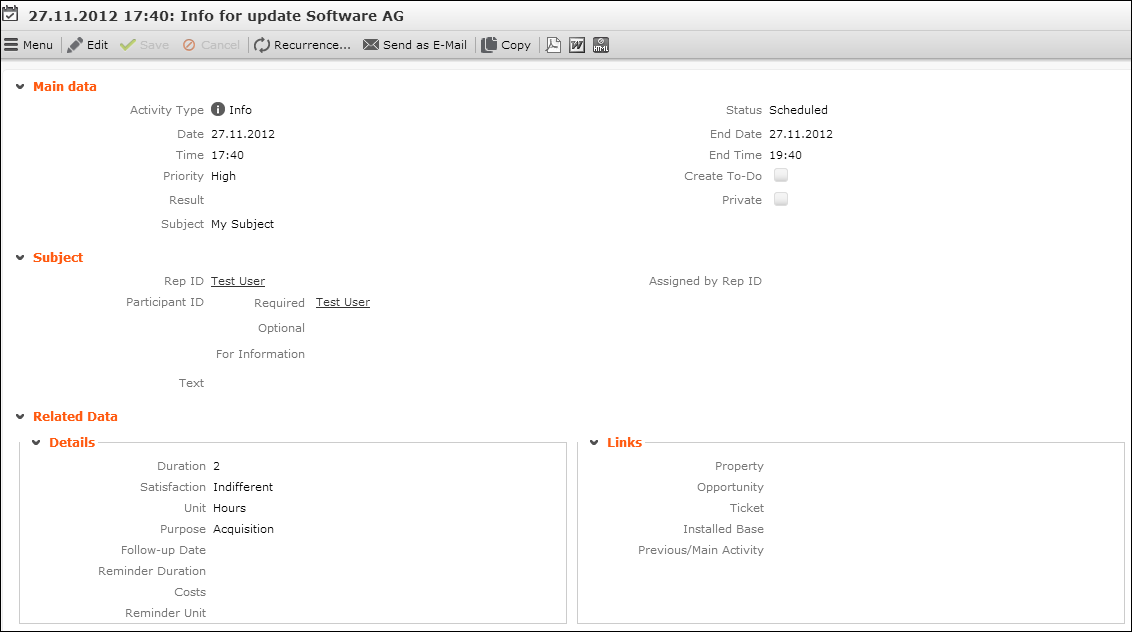Export record as HTML icon
1132x632 pixels.
601,45
